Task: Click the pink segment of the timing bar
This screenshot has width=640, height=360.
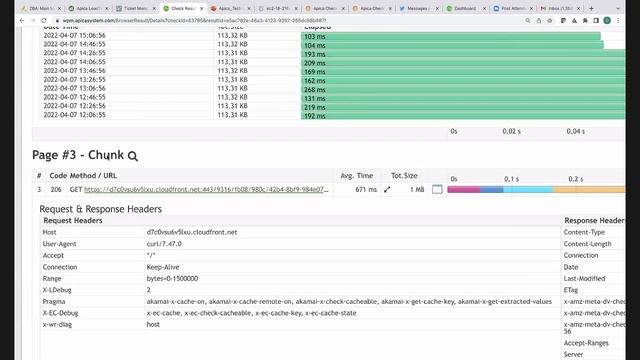Action: (x=464, y=189)
